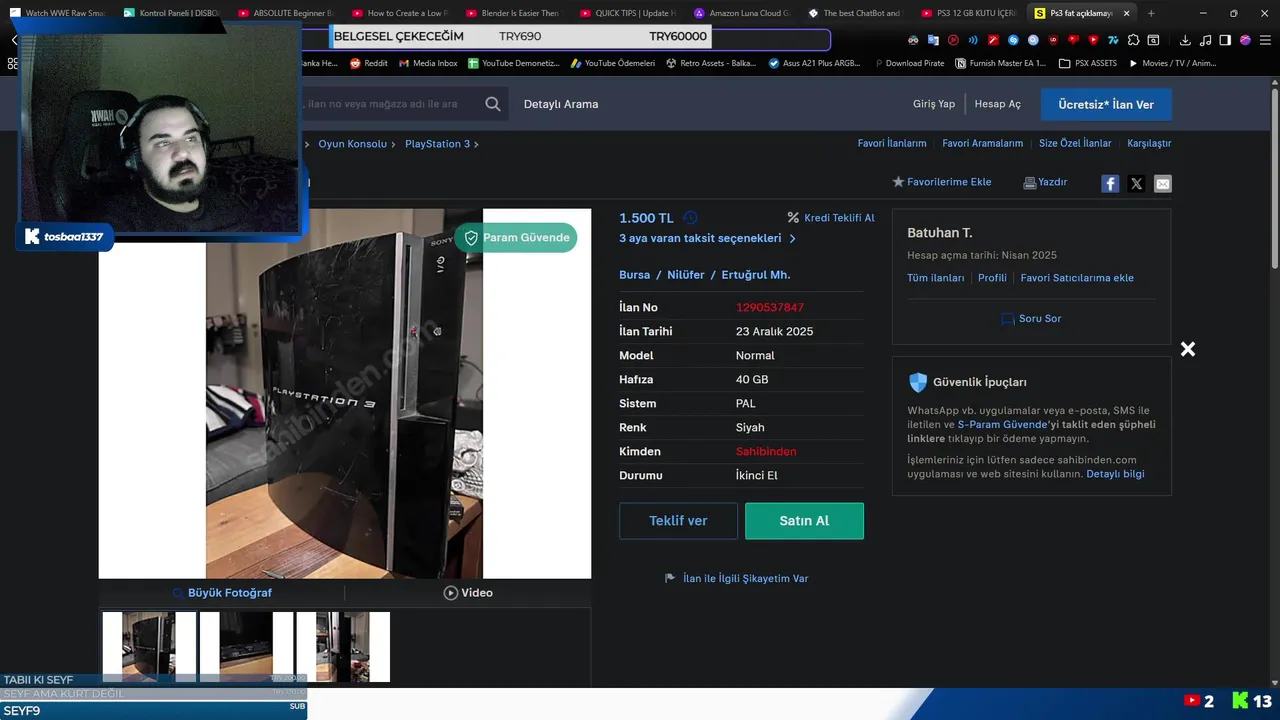Click the Shazam extension icon
Screen dimensions: 1280x720
coord(1013,40)
